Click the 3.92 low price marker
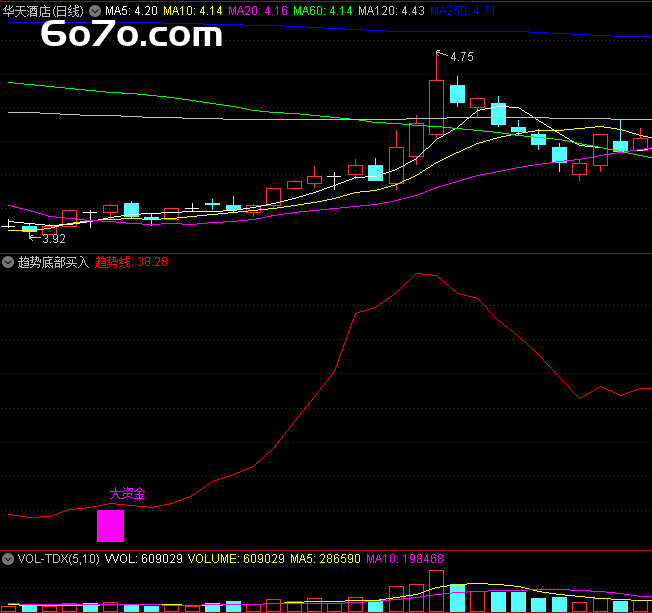This screenshot has width=652, height=613. point(54,239)
